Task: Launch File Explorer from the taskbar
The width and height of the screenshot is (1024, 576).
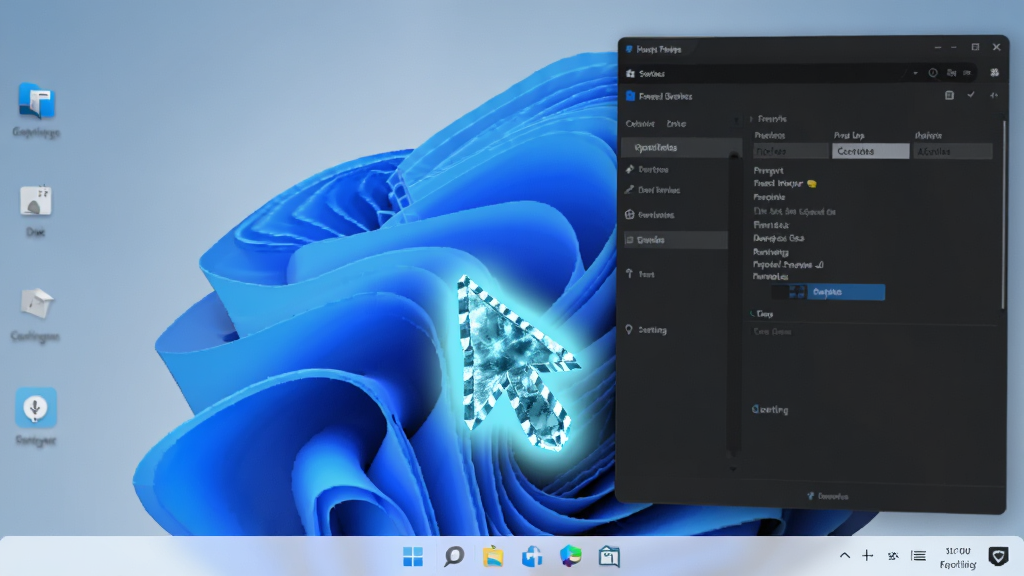Action: pos(493,556)
